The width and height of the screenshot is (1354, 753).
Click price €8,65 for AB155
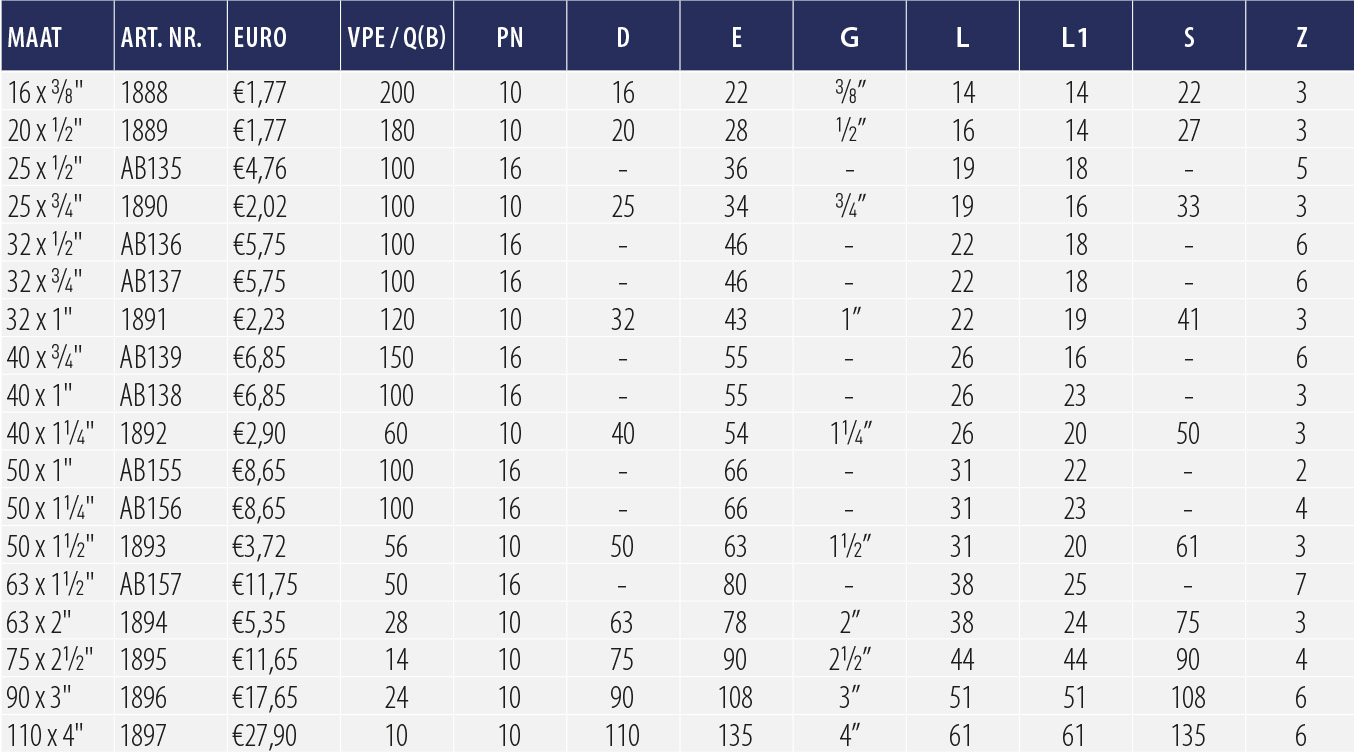(259, 472)
